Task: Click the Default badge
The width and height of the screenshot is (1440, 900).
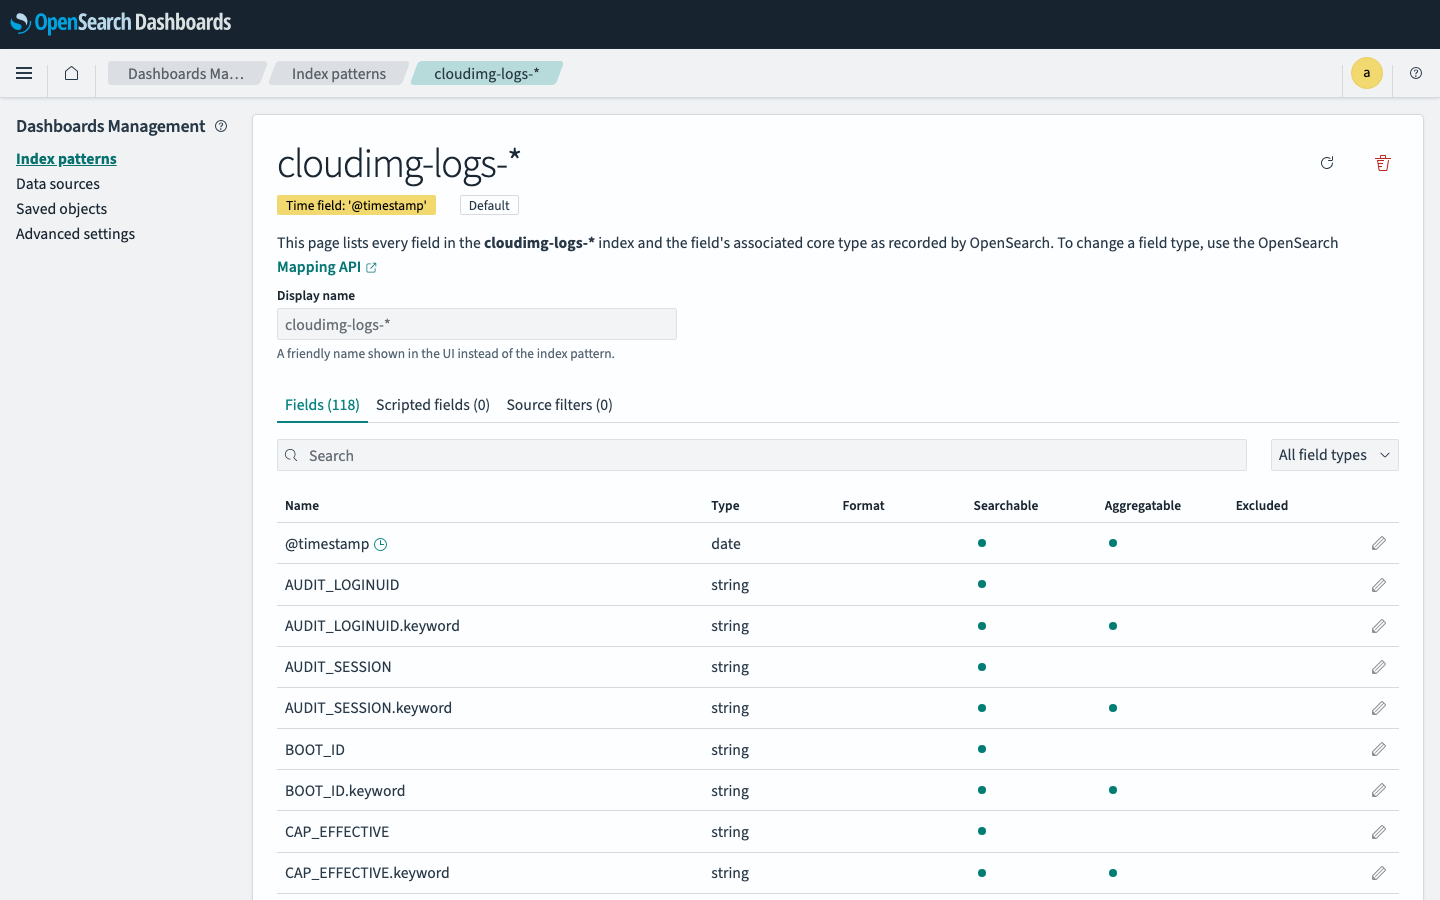Action: pos(489,205)
